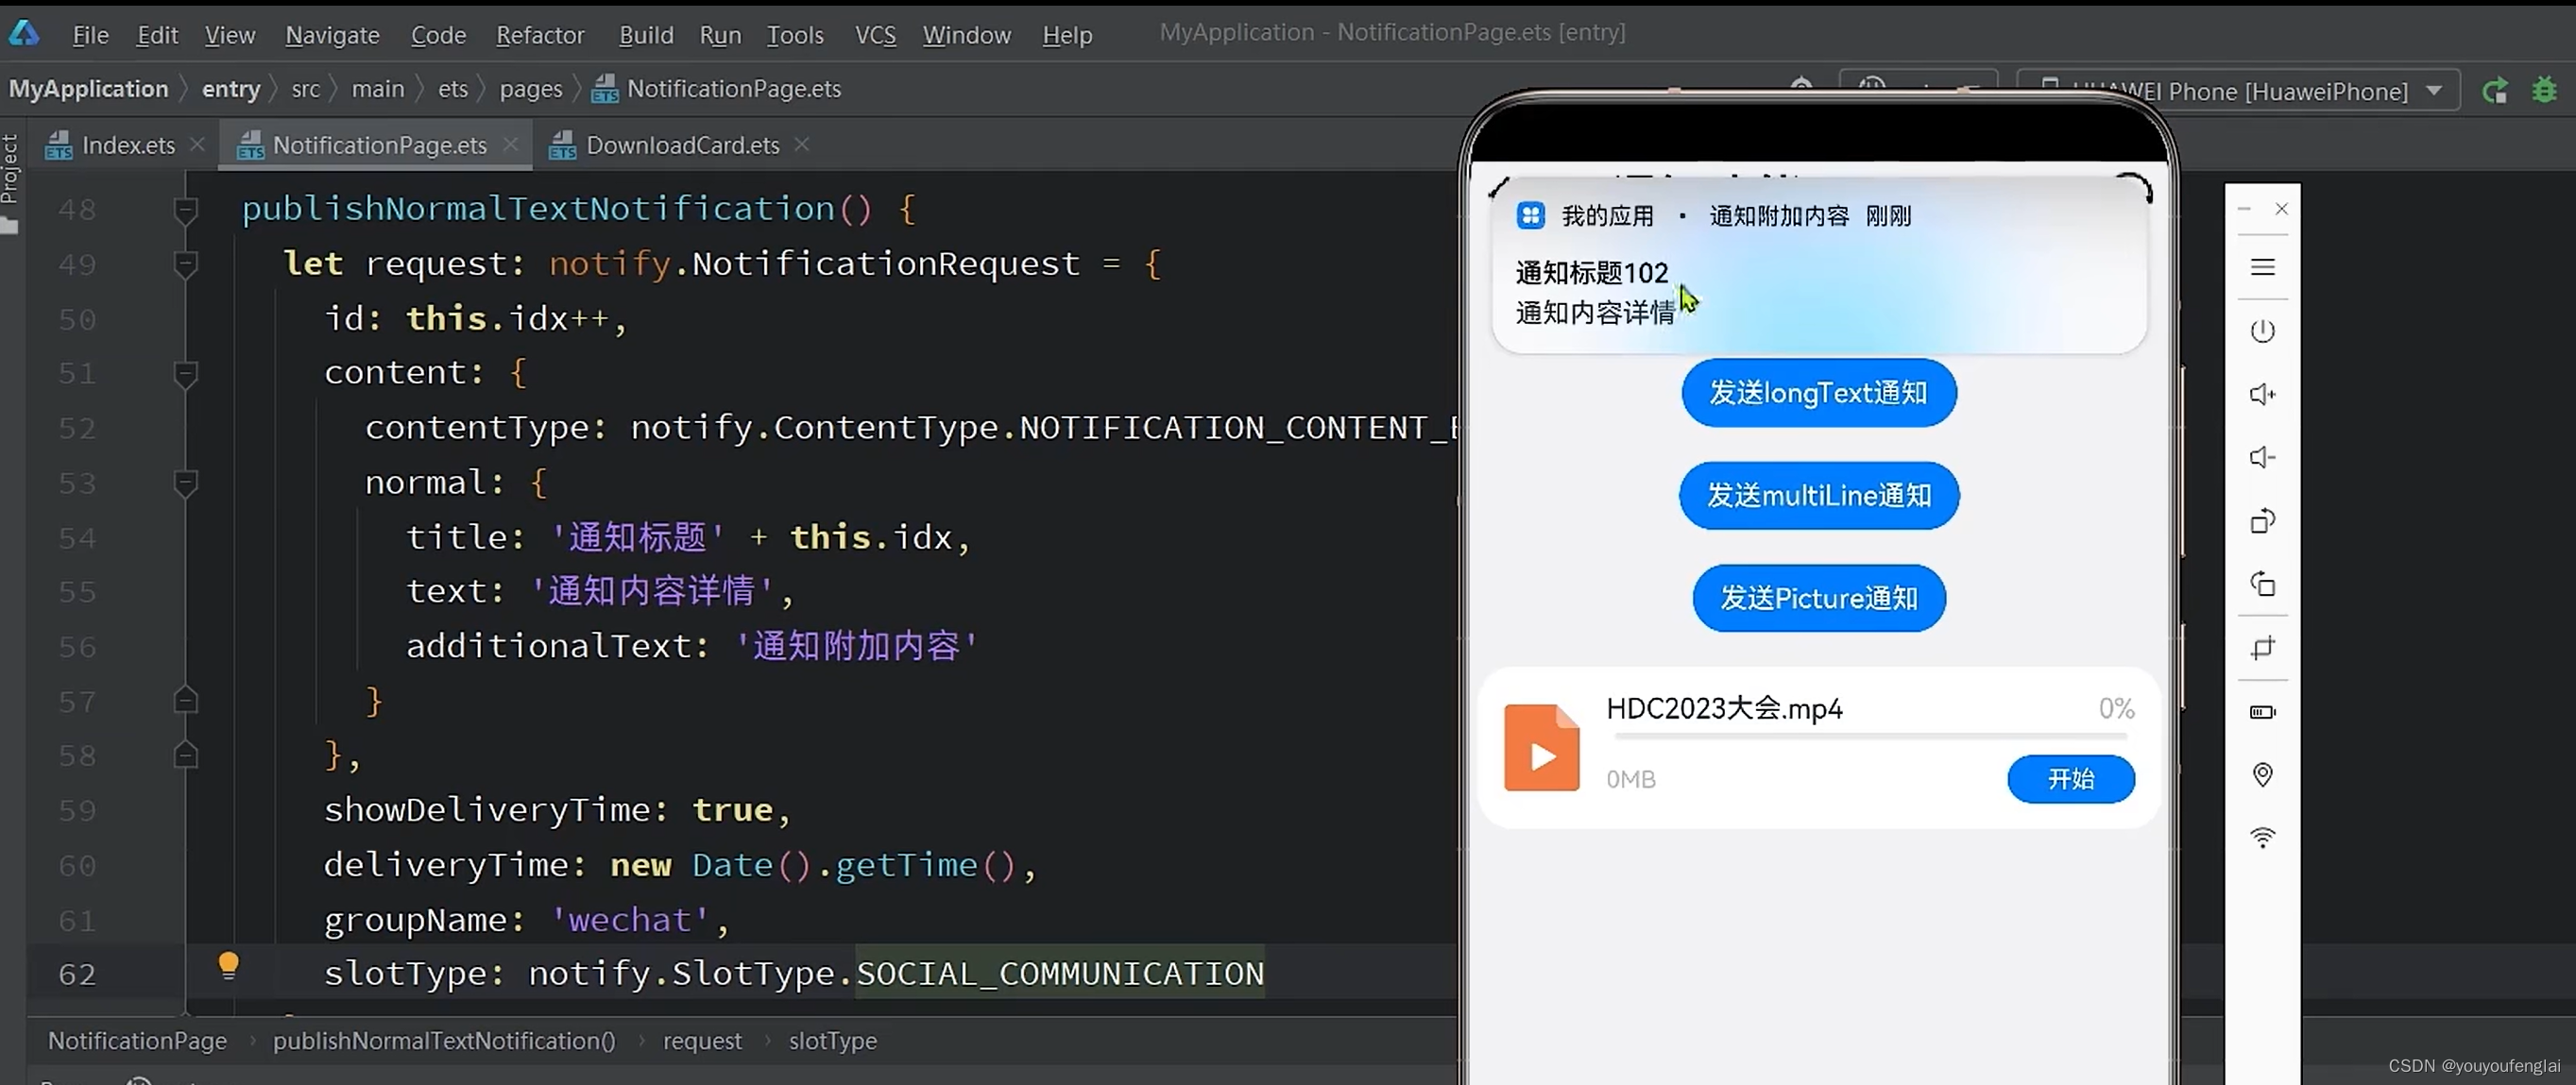
Task: Open the Help menu
Action: click(1067, 35)
